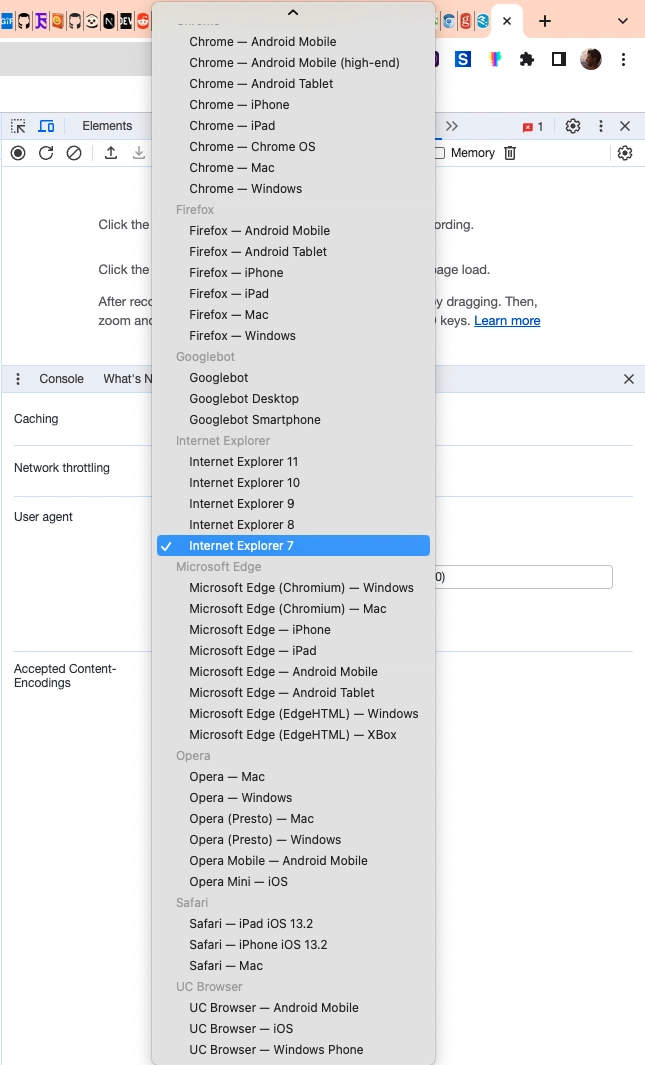645x1065 pixels.
Task: Switch to the DEV browser tab
Action: pos(126,22)
